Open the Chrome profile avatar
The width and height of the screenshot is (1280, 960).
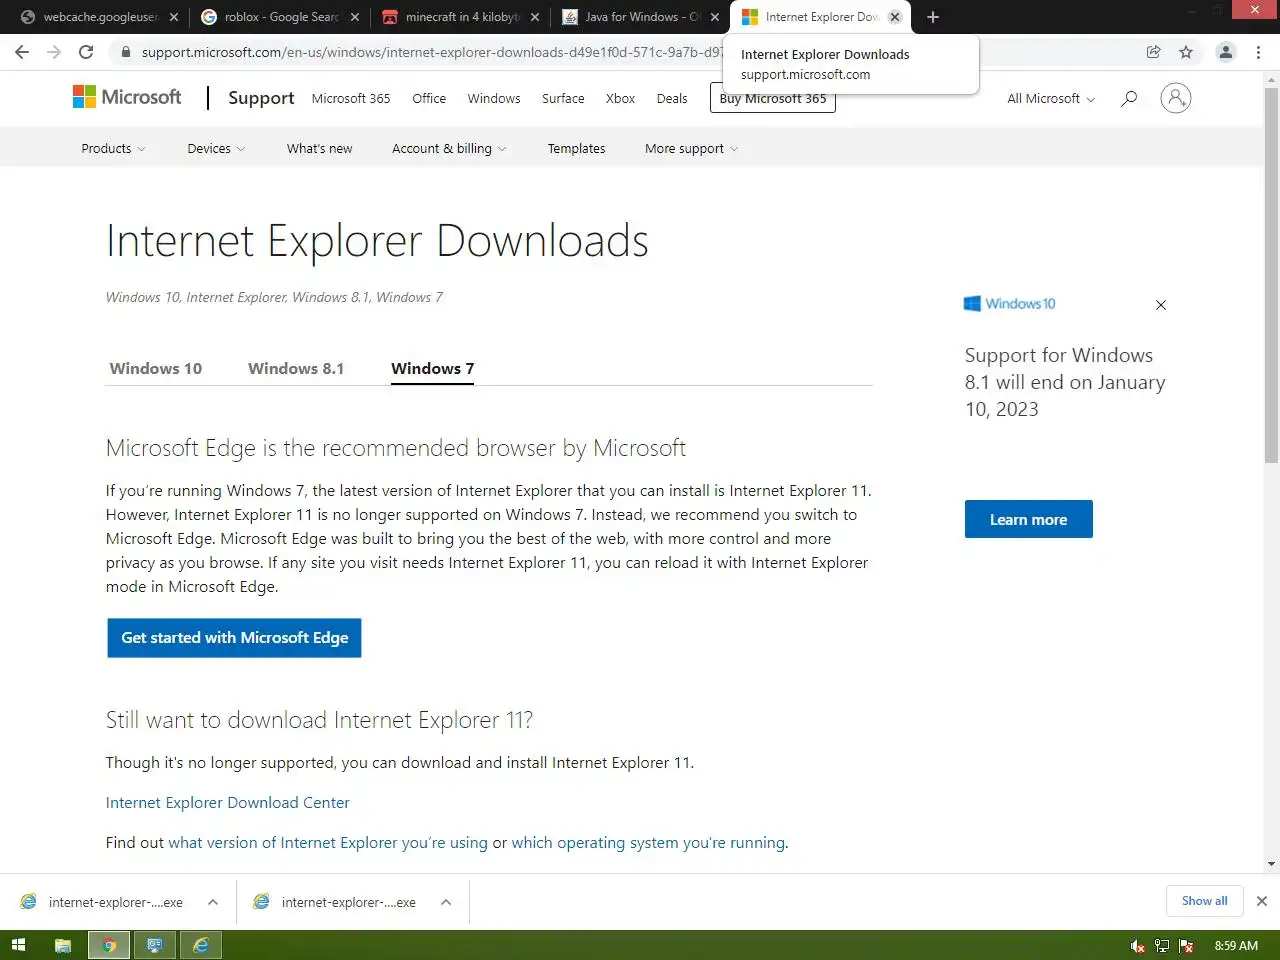click(1225, 52)
